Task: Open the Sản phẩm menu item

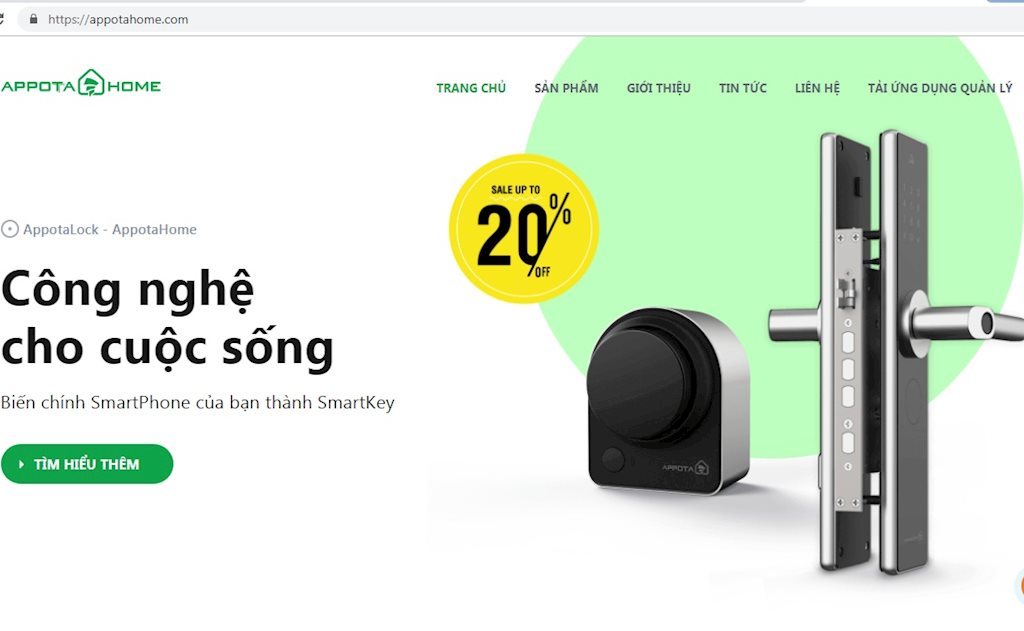Action: coord(566,88)
